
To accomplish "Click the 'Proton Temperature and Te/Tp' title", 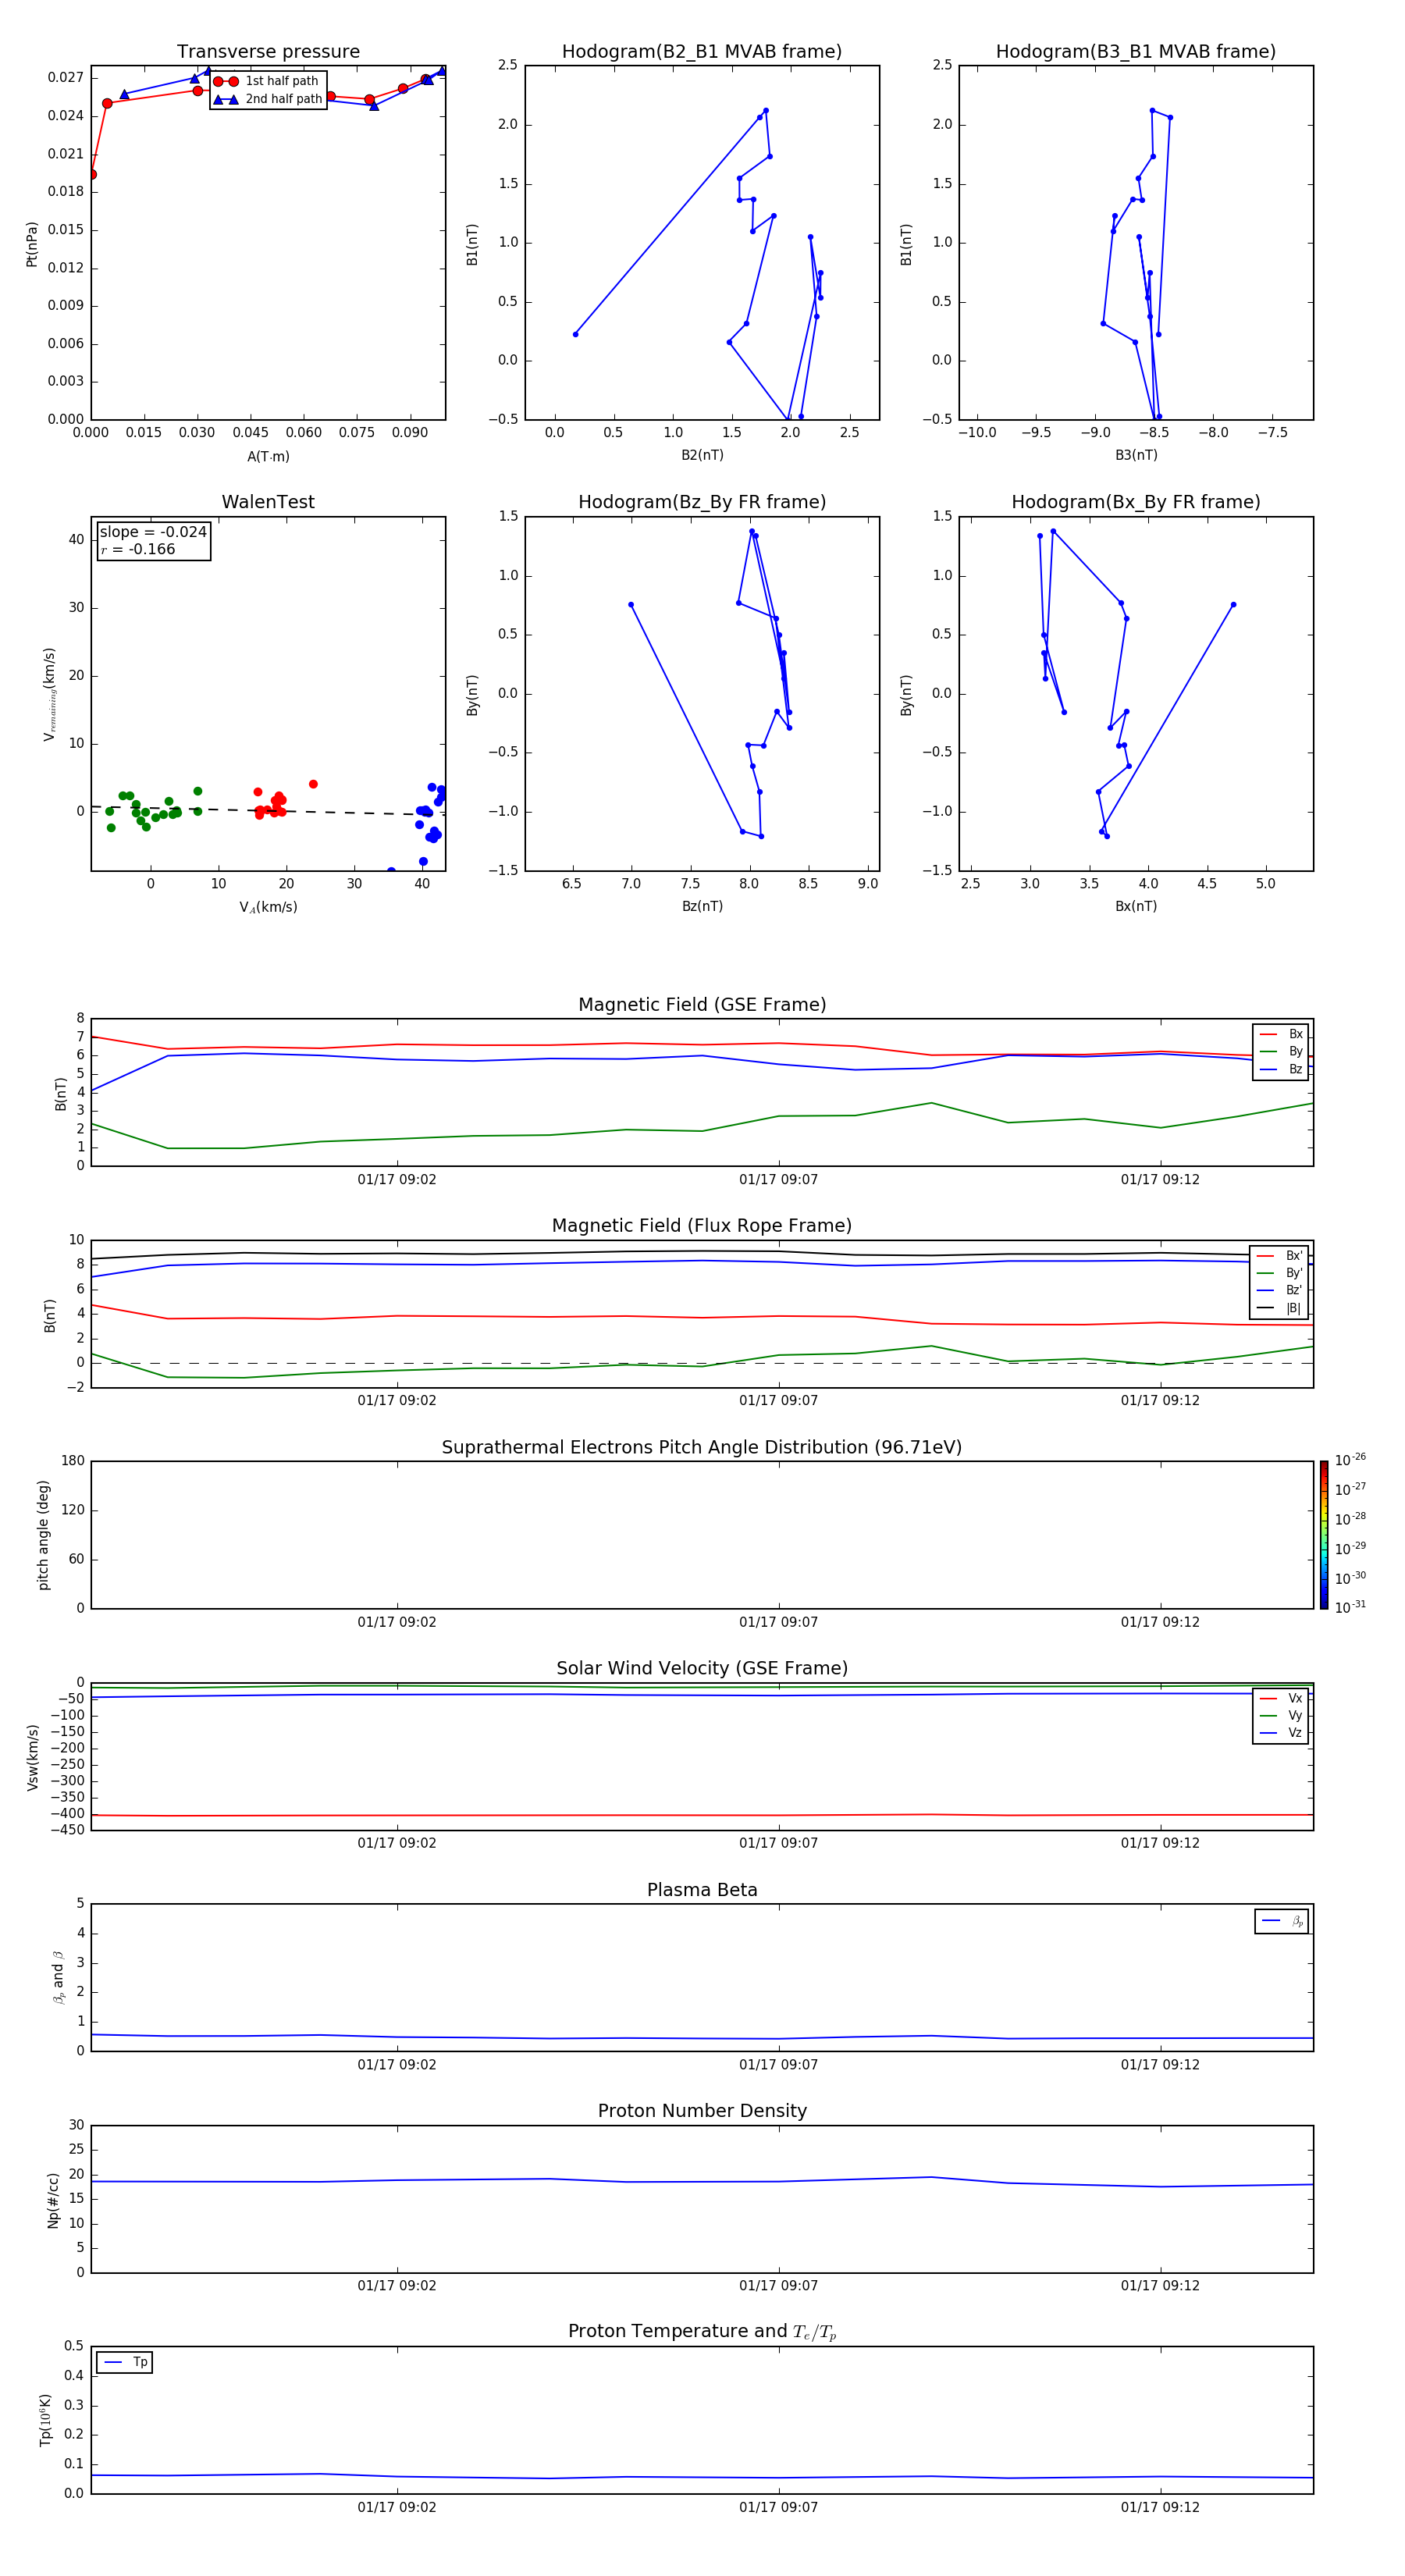I will (702, 2332).
